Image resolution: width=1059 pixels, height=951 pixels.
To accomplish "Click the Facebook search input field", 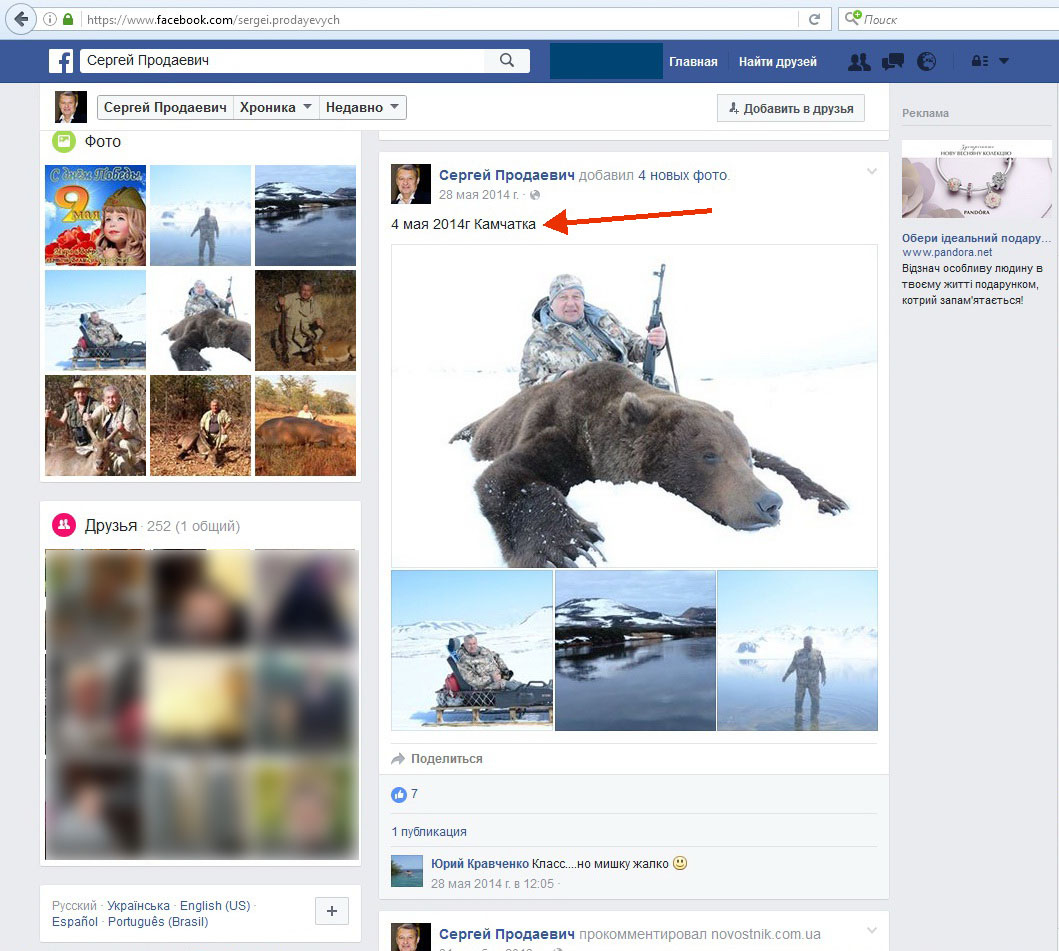I will [280, 61].
